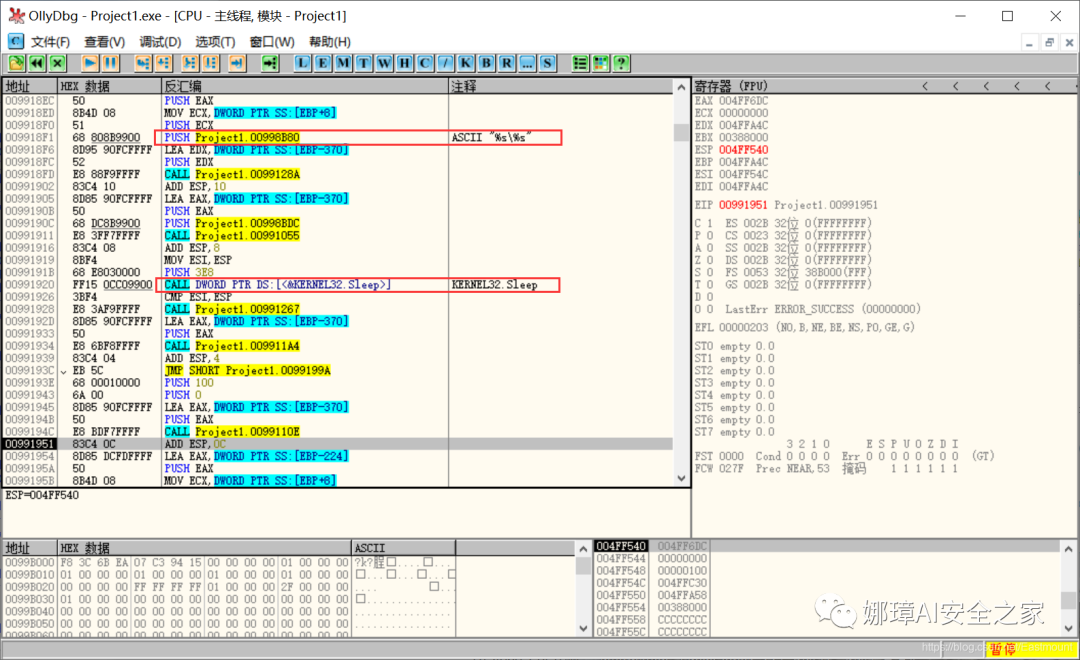Toggle the D direction flag value
The height and width of the screenshot is (660, 1080).
tap(710, 297)
